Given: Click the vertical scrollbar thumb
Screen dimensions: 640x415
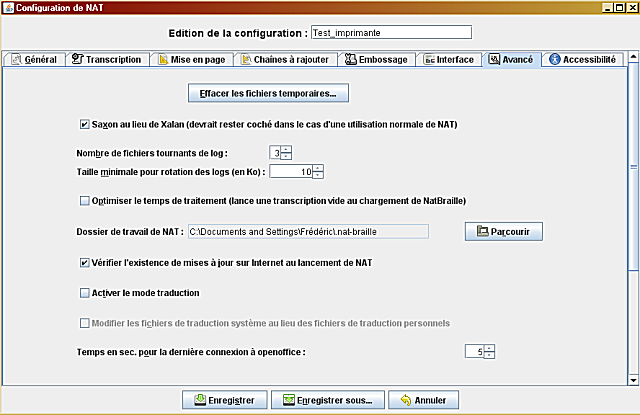Looking at the screenshot, I should [633, 166].
